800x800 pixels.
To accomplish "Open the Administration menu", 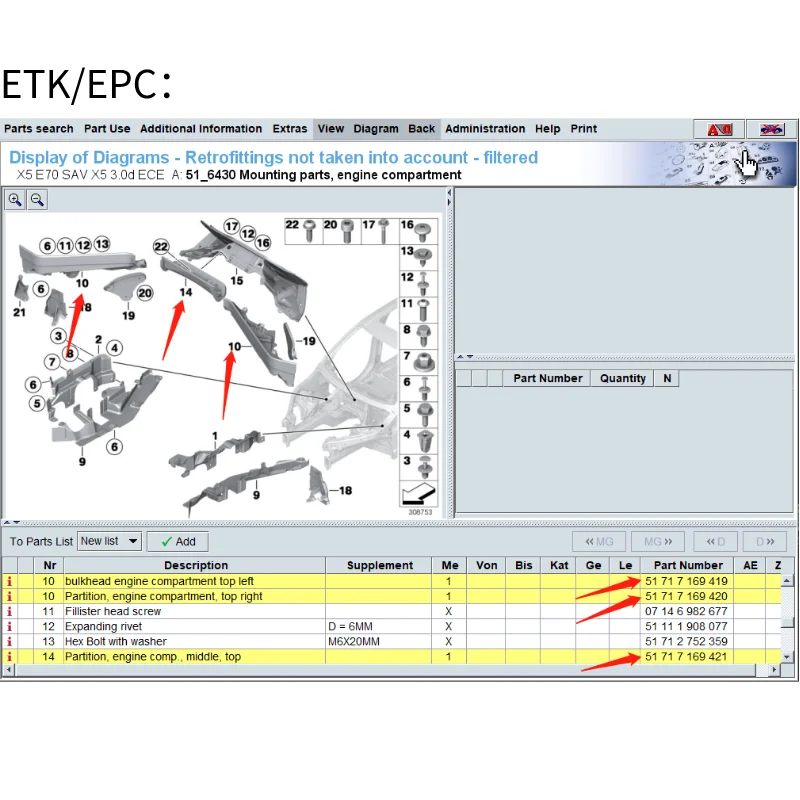I will click(485, 129).
